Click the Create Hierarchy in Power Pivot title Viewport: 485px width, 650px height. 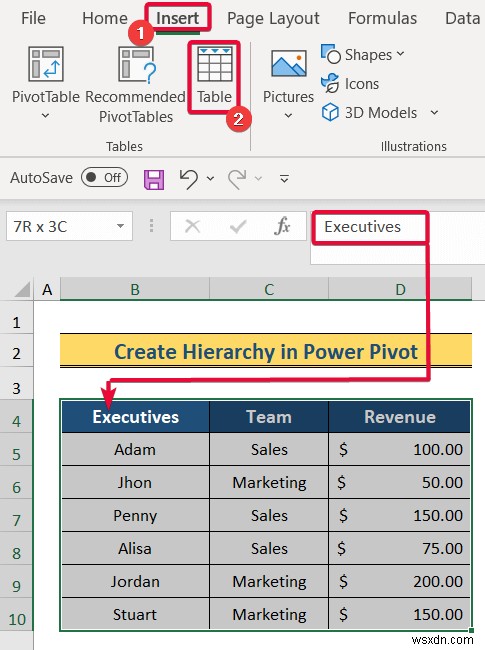tap(266, 352)
